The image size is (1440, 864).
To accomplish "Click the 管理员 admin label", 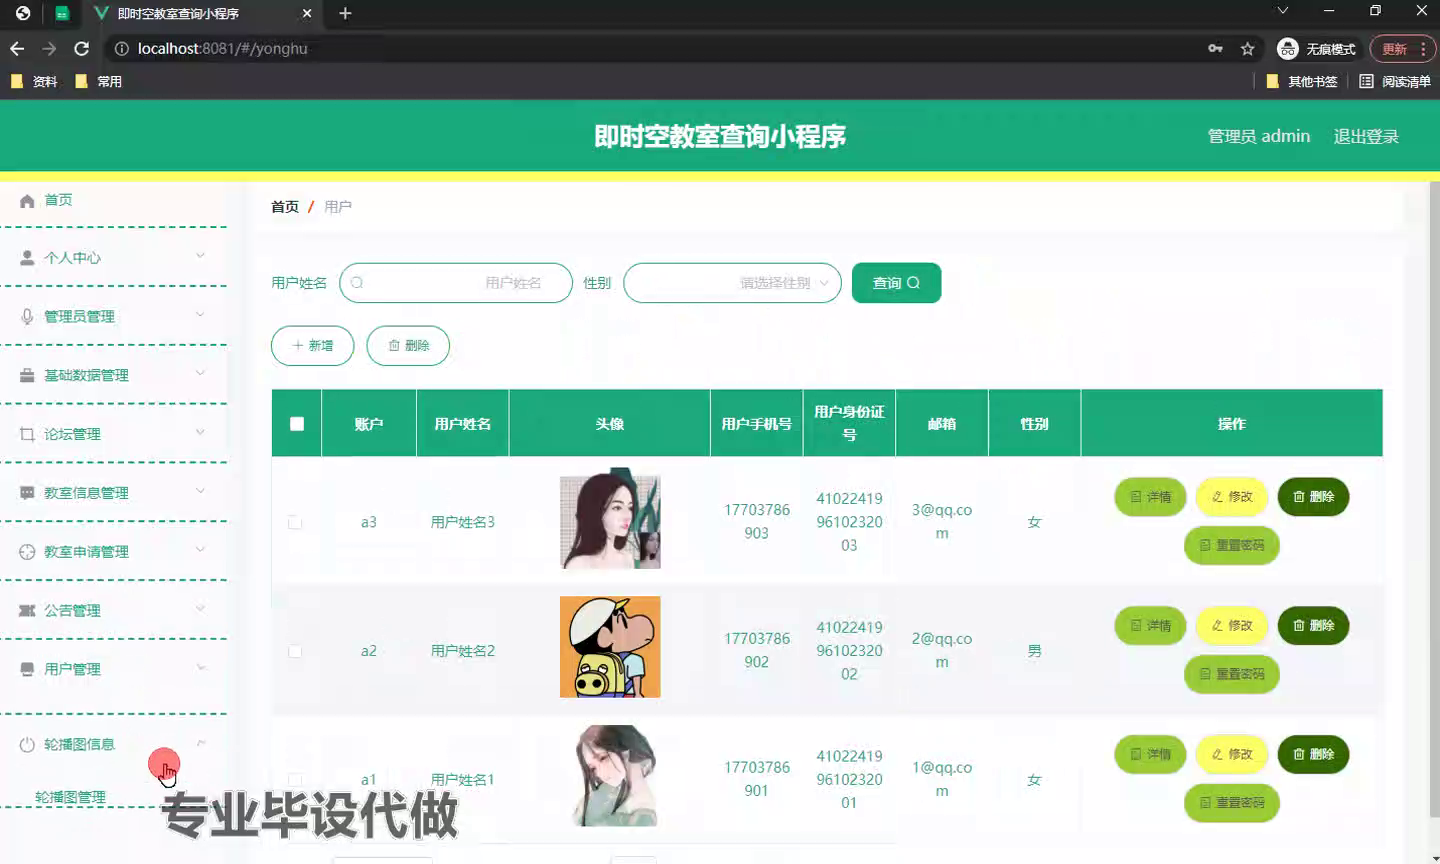I will pos(1259,137).
